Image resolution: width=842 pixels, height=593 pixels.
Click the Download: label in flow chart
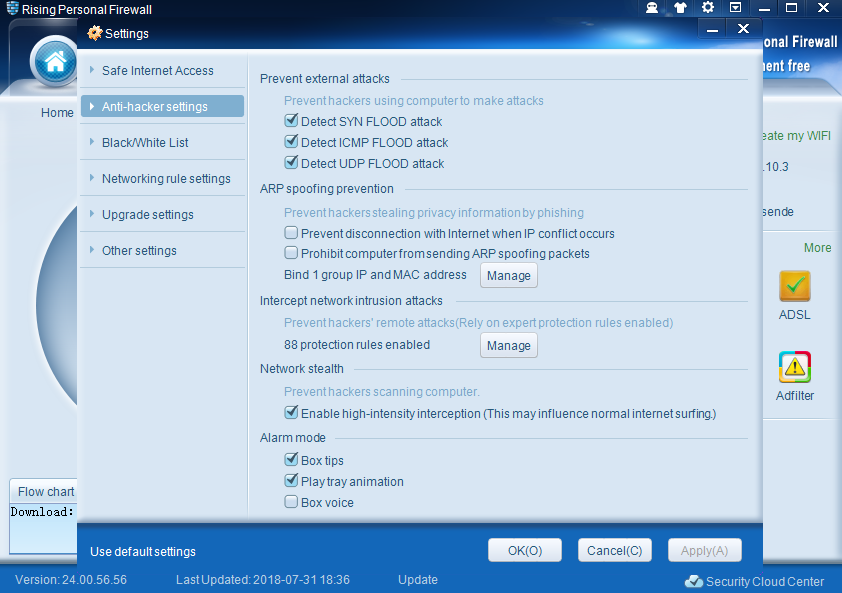42,512
